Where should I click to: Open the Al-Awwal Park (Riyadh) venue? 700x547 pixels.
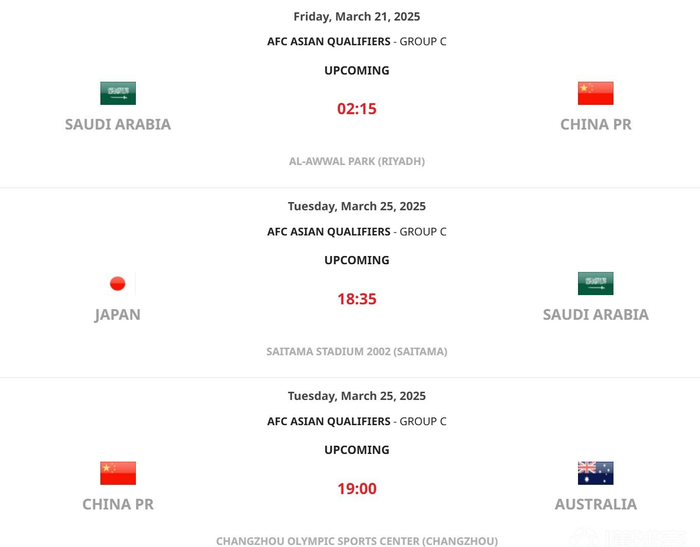click(357, 161)
